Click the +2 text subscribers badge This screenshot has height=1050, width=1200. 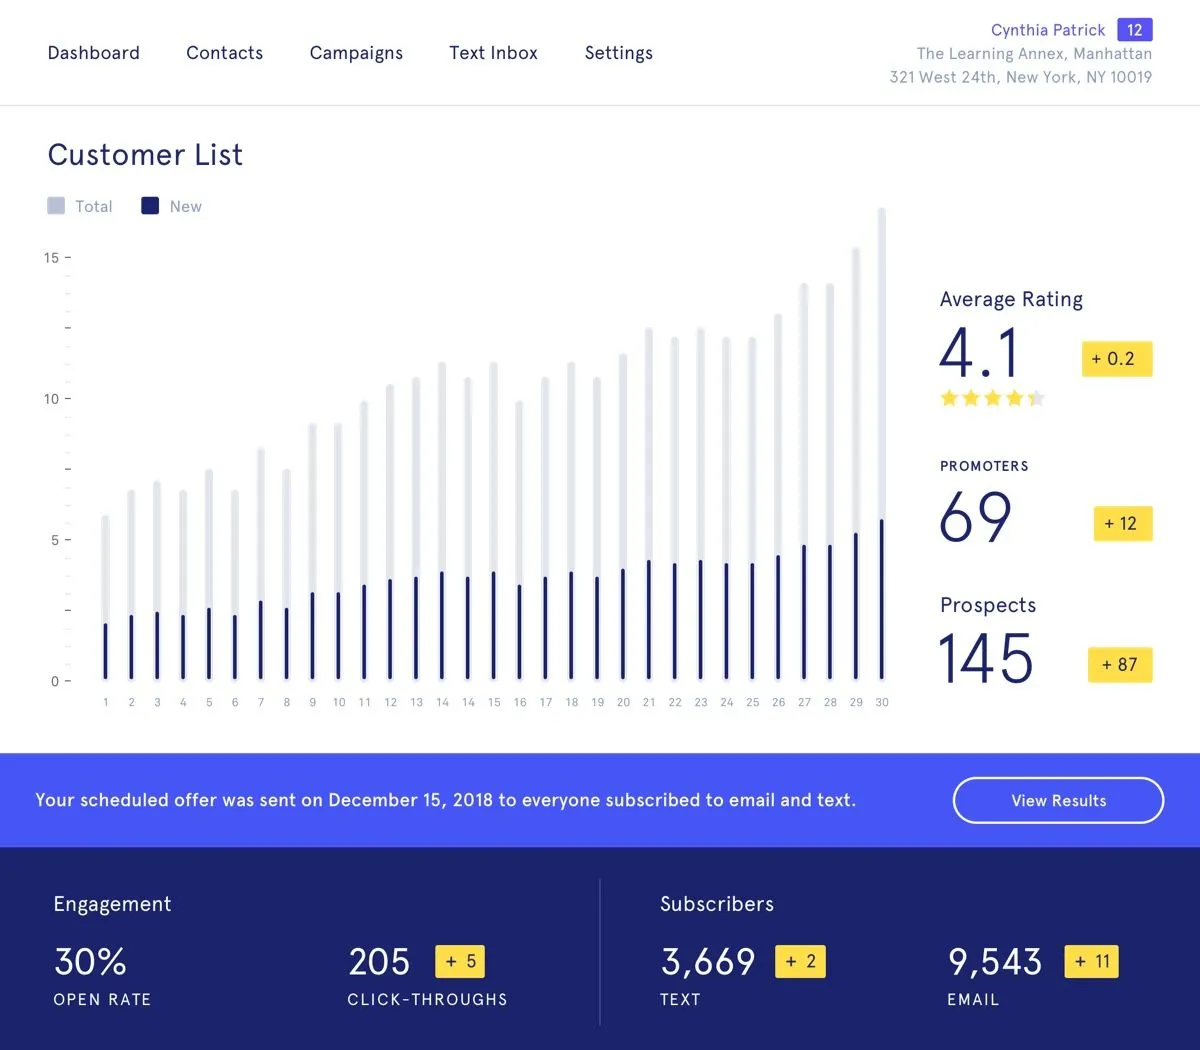tap(800, 962)
